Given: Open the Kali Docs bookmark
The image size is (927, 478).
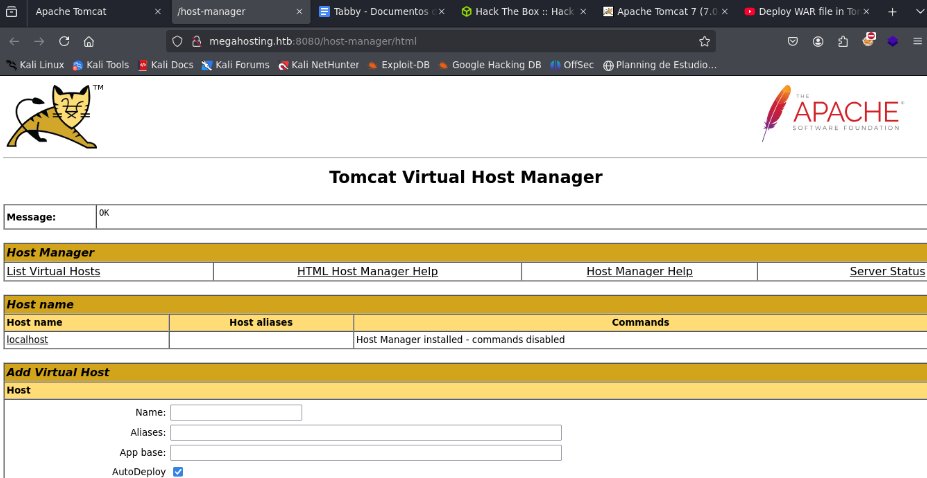Looking at the screenshot, I should tap(166, 65).
